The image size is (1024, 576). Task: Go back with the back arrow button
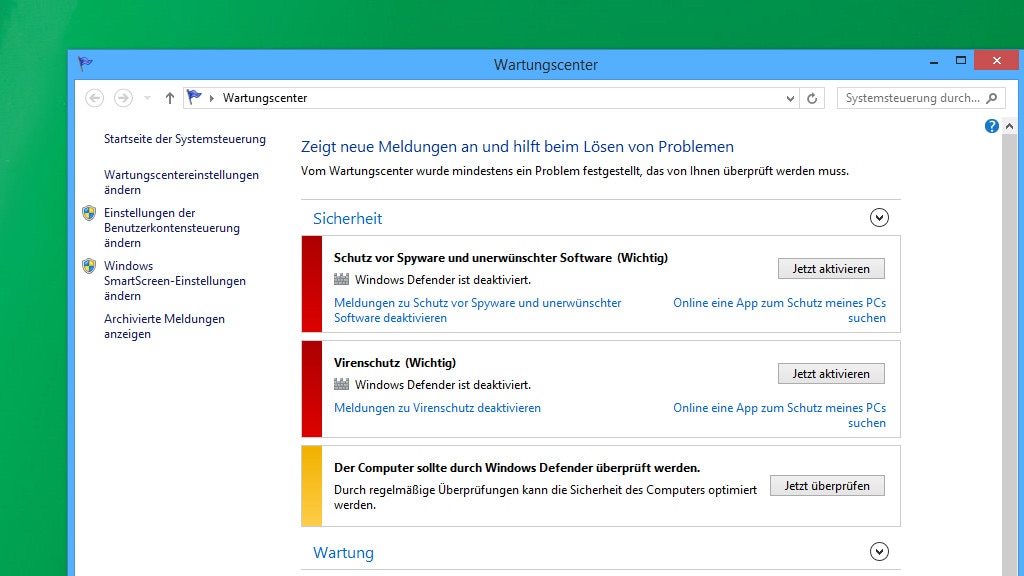pyautogui.click(x=95, y=98)
